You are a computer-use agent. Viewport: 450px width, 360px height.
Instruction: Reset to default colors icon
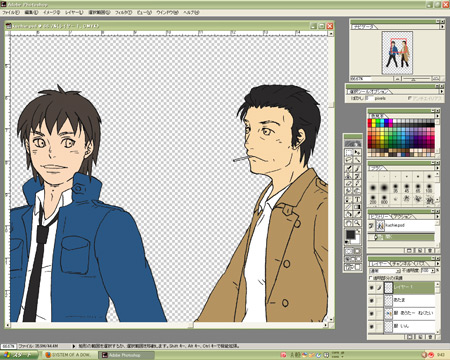coord(346,242)
